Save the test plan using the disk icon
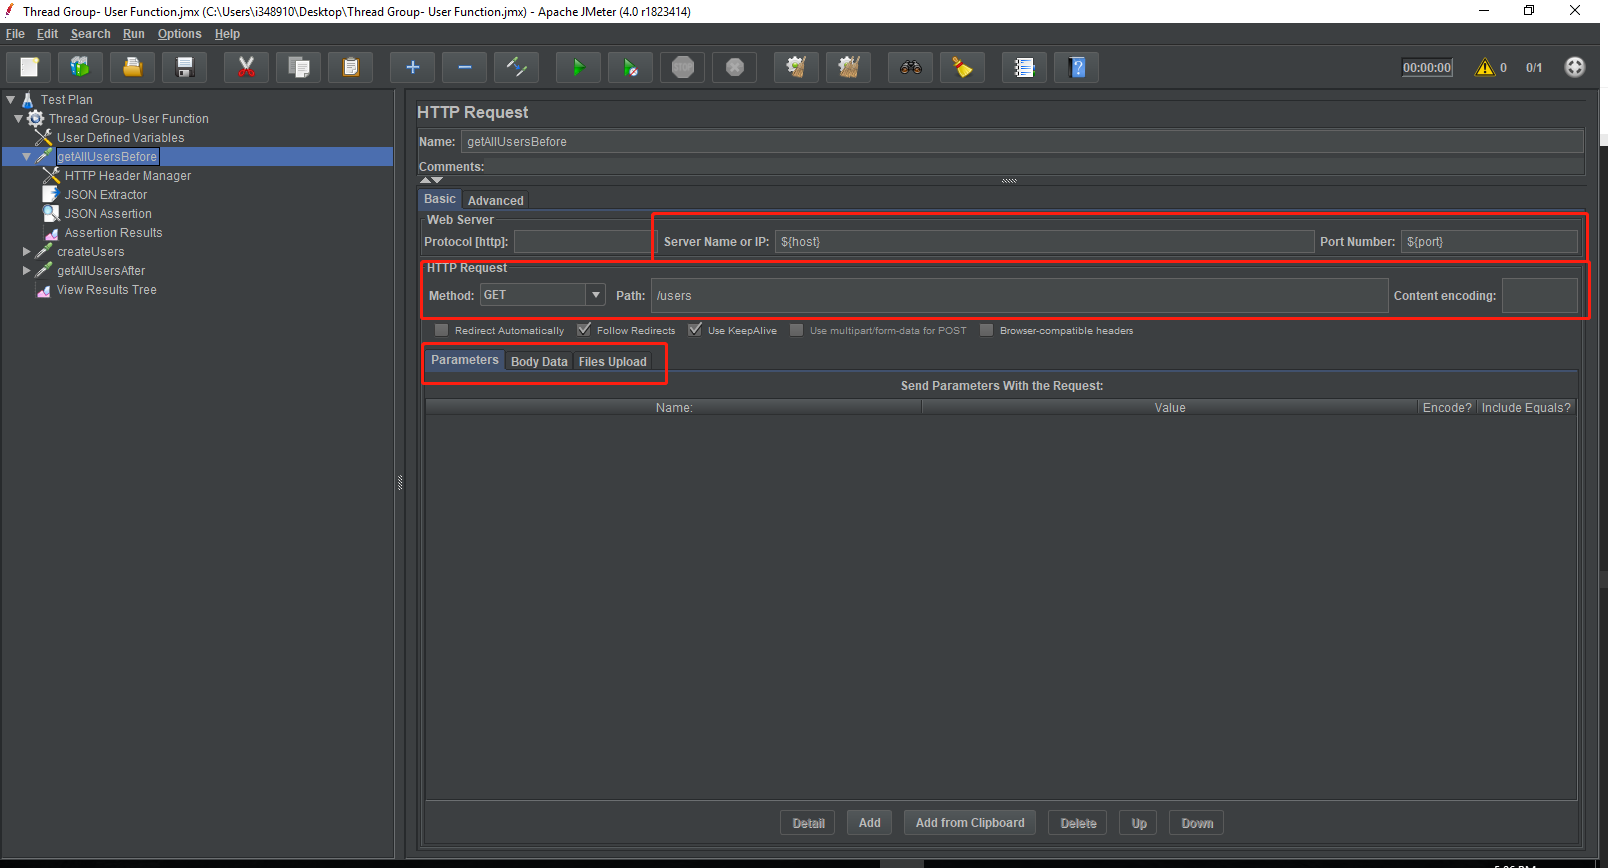This screenshot has height=868, width=1608. click(184, 67)
